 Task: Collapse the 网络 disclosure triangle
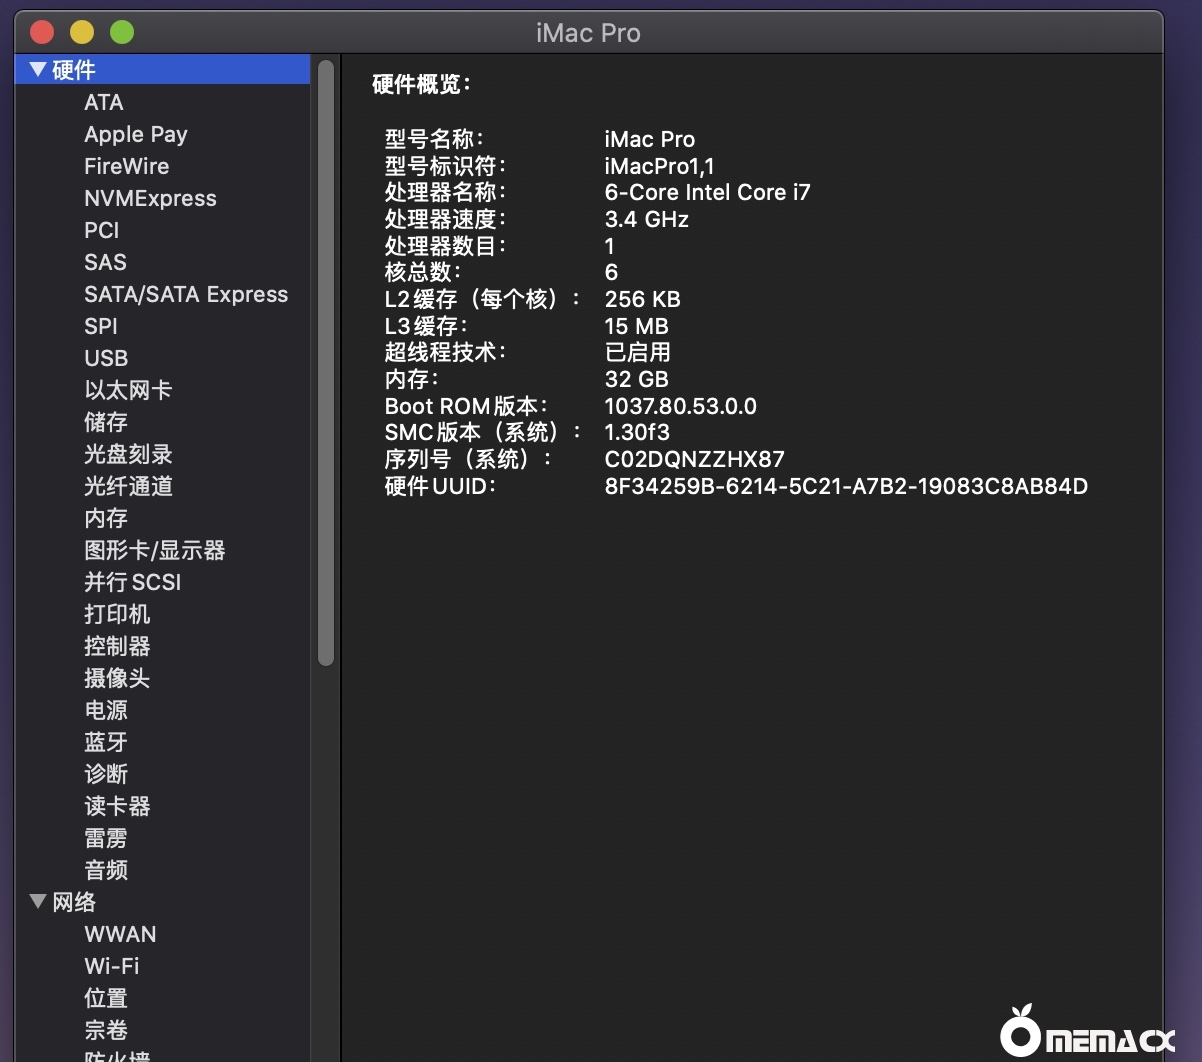pyautogui.click(x=38, y=902)
